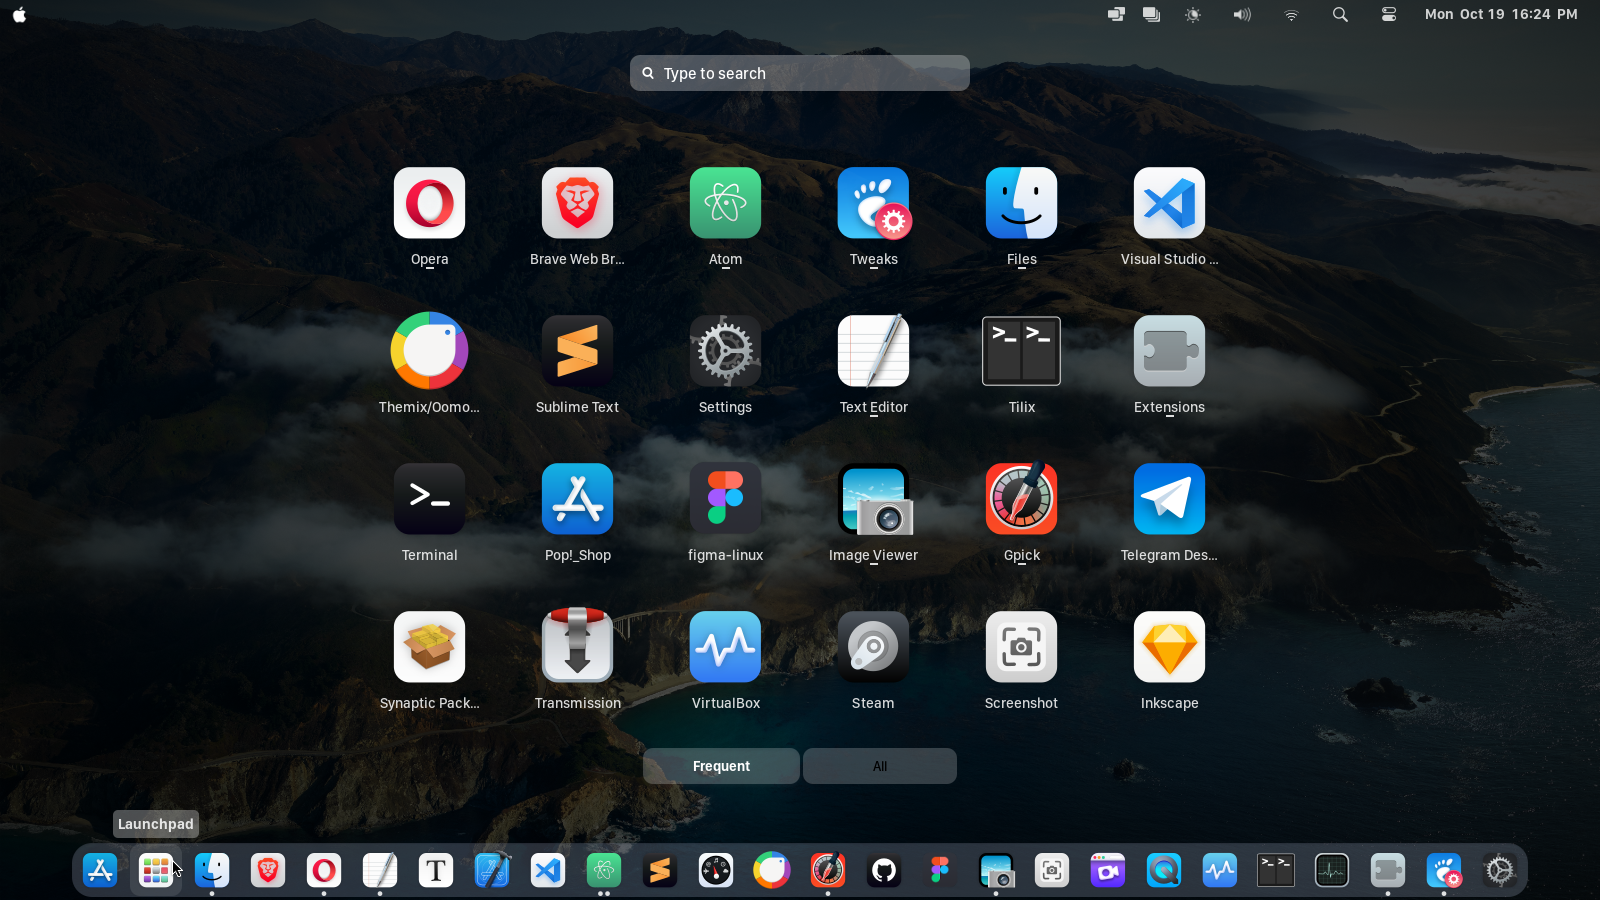Open Themix/Oomox from the app grid
This screenshot has height=900, width=1600.
coord(429,351)
